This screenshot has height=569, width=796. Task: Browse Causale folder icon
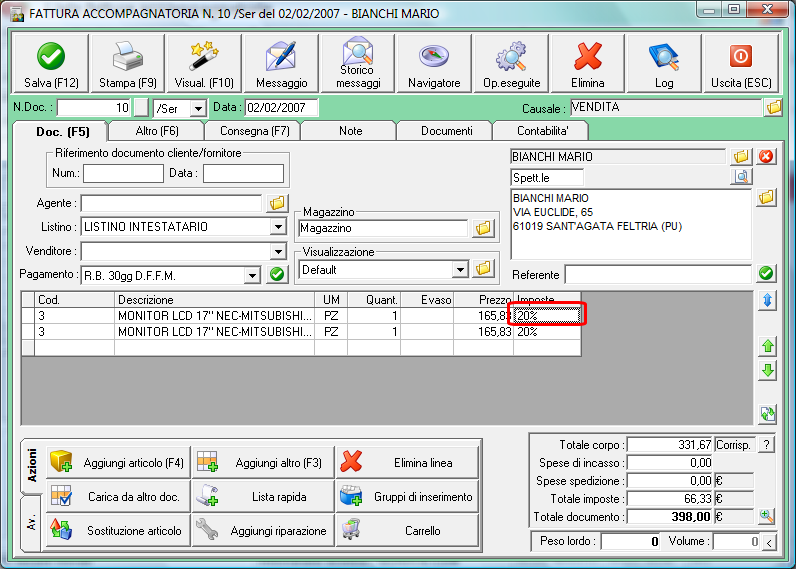(x=774, y=108)
